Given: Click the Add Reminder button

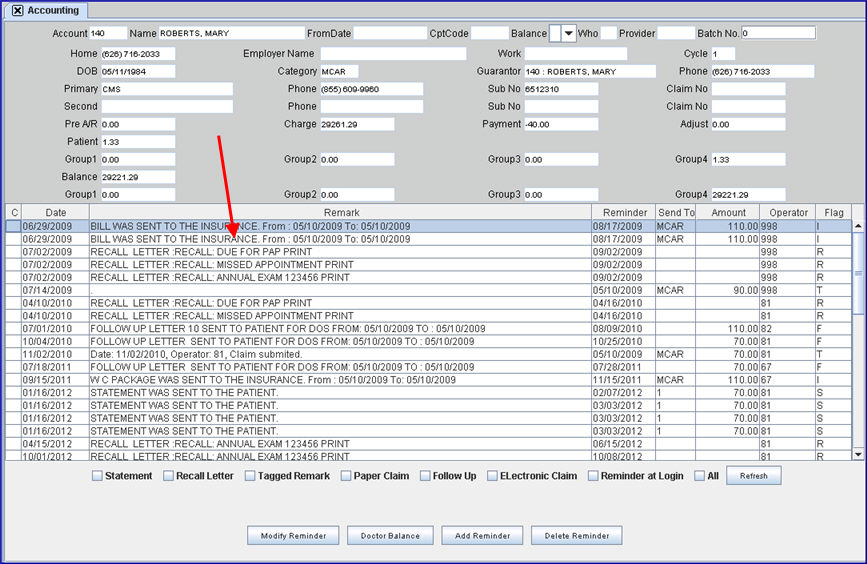Looking at the screenshot, I should pos(482,535).
